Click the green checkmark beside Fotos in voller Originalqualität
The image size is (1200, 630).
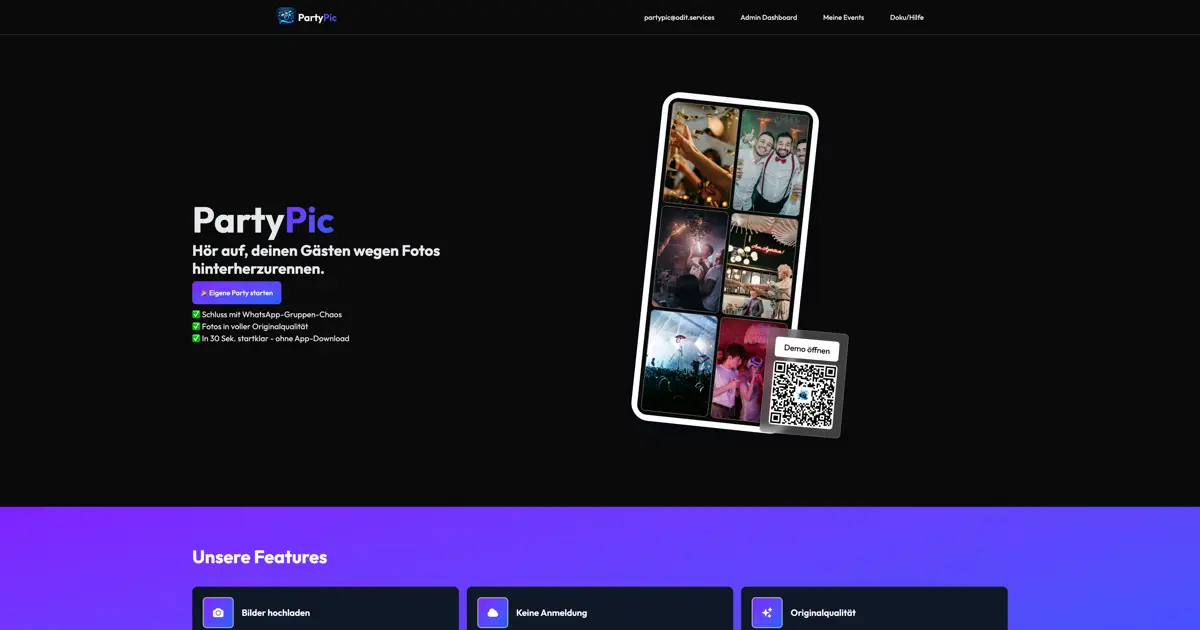pos(196,326)
